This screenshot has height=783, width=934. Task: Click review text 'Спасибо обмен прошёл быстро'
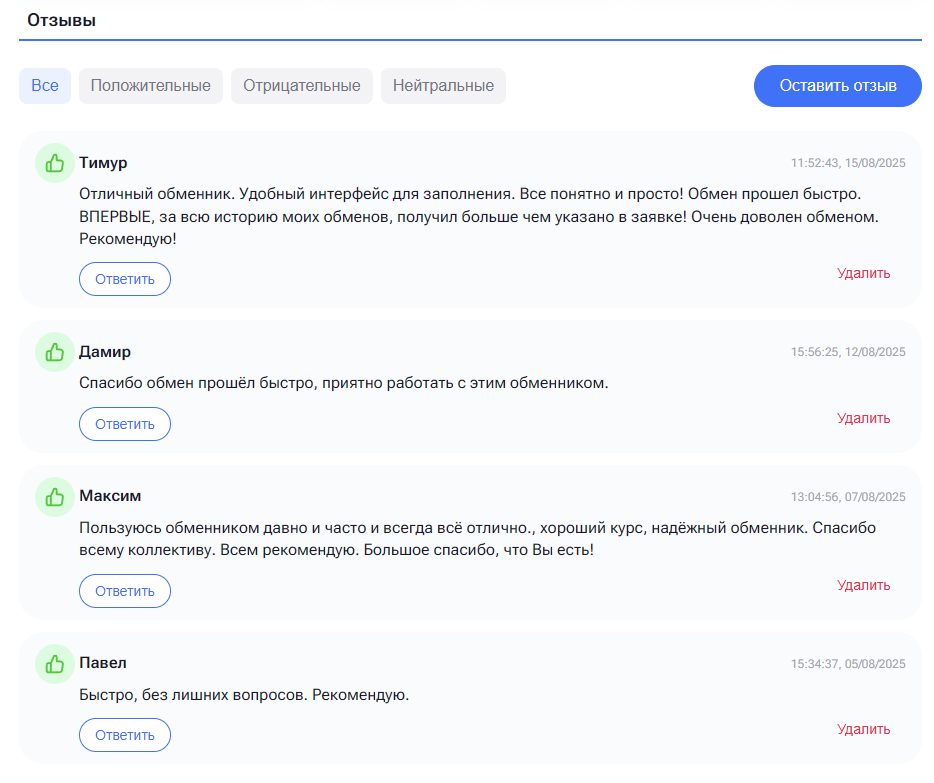coord(344,383)
